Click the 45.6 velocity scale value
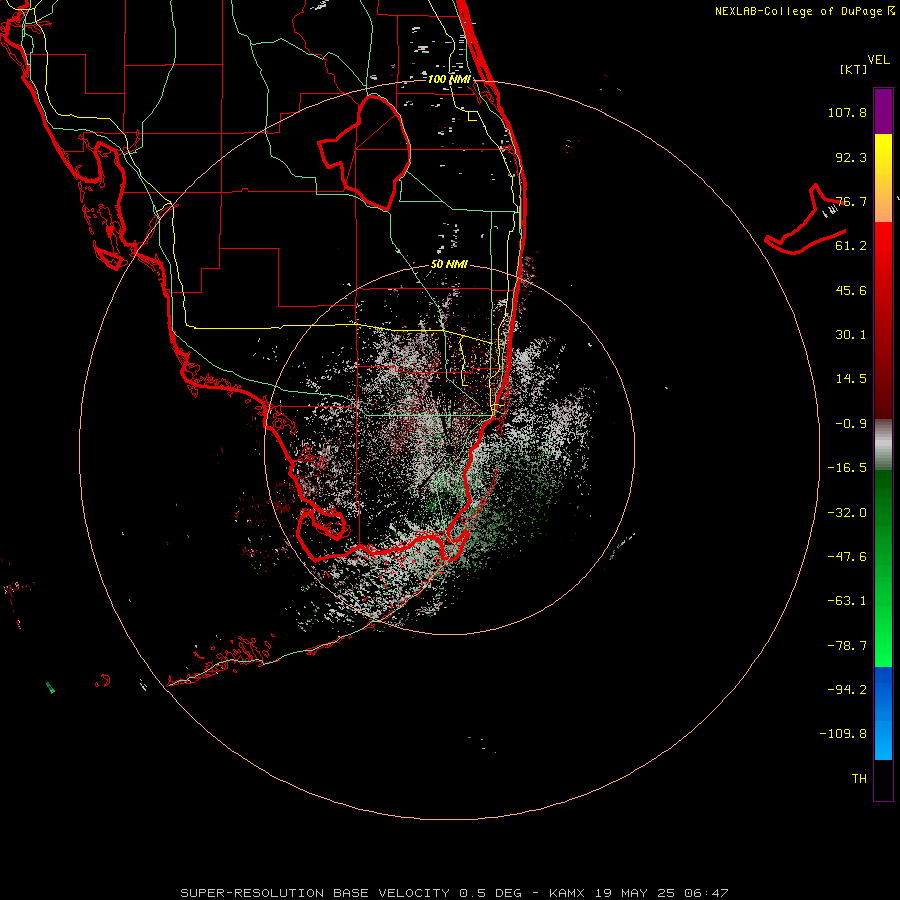Screen dimensions: 900x900 pos(851,290)
